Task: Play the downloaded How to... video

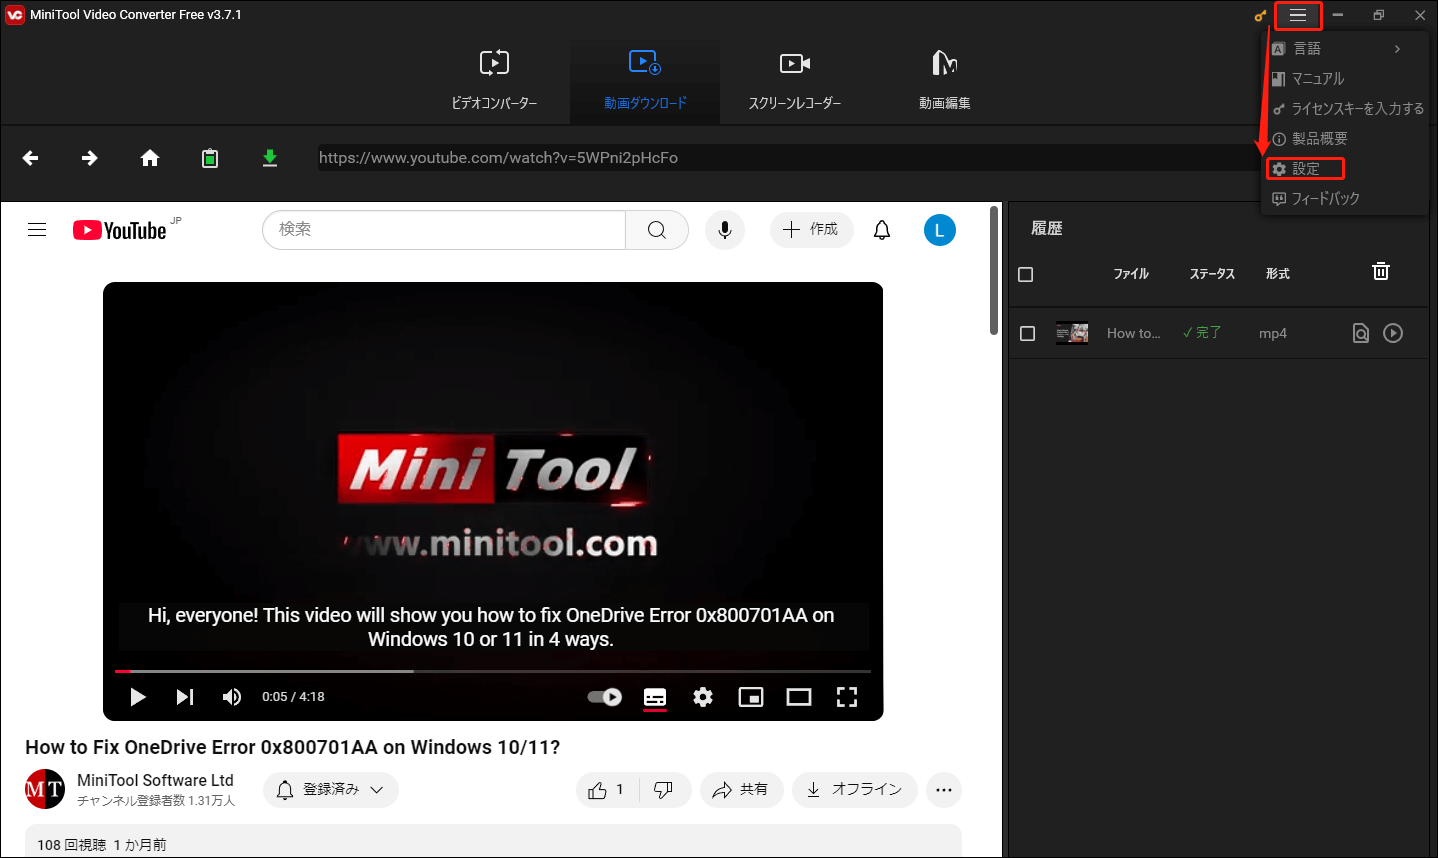Action: pos(1393,333)
